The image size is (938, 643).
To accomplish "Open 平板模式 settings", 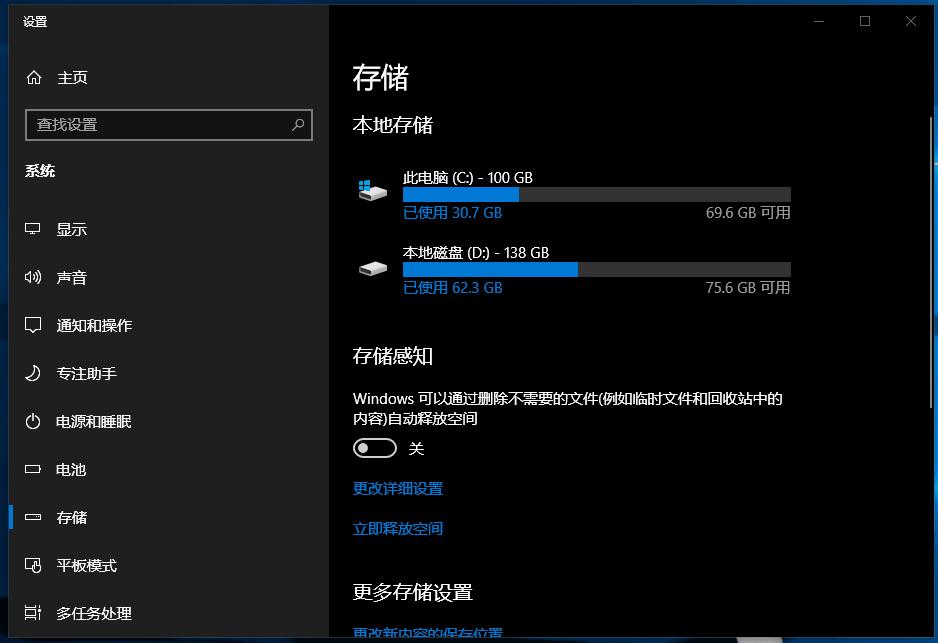I will 33,565.
